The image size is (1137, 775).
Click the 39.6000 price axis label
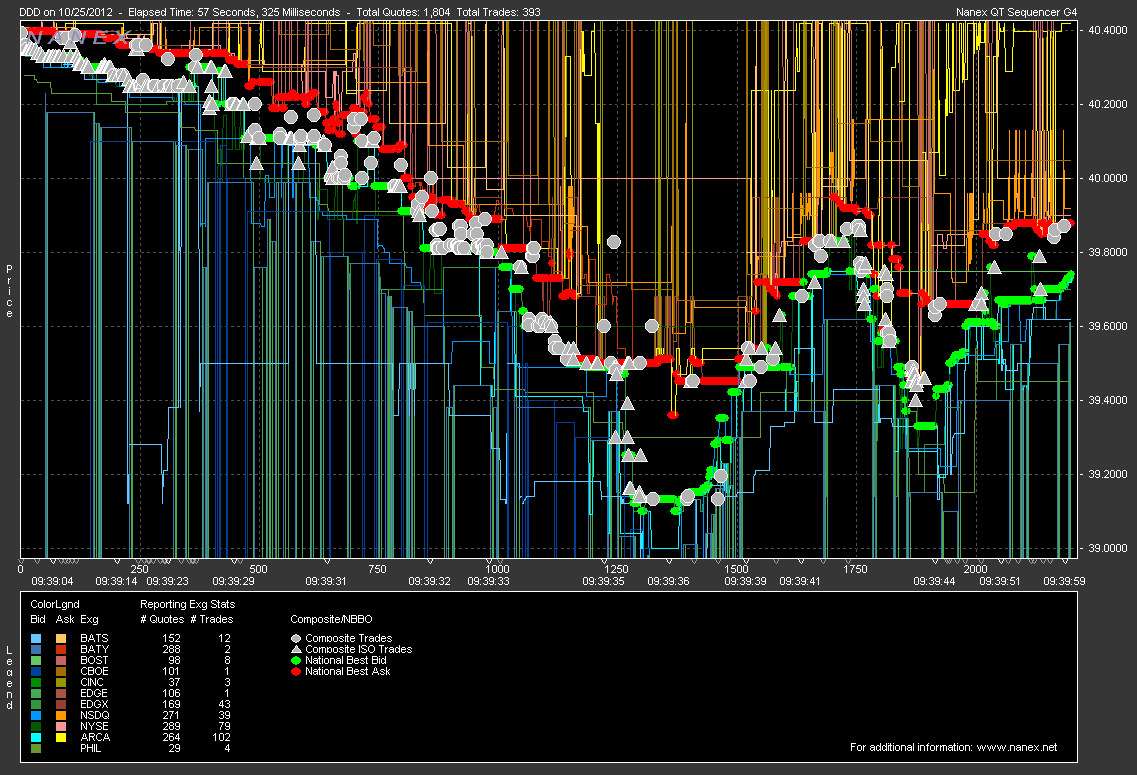1107,326
